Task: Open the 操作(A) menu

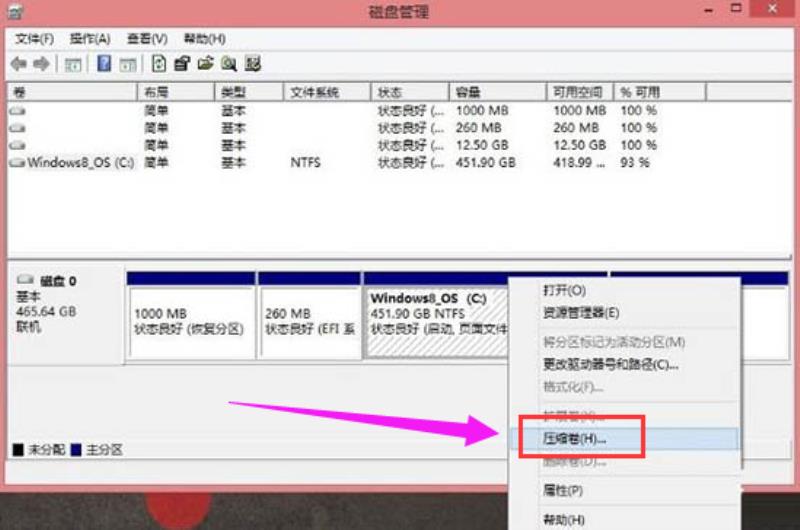Action: (x=90, y=39)
